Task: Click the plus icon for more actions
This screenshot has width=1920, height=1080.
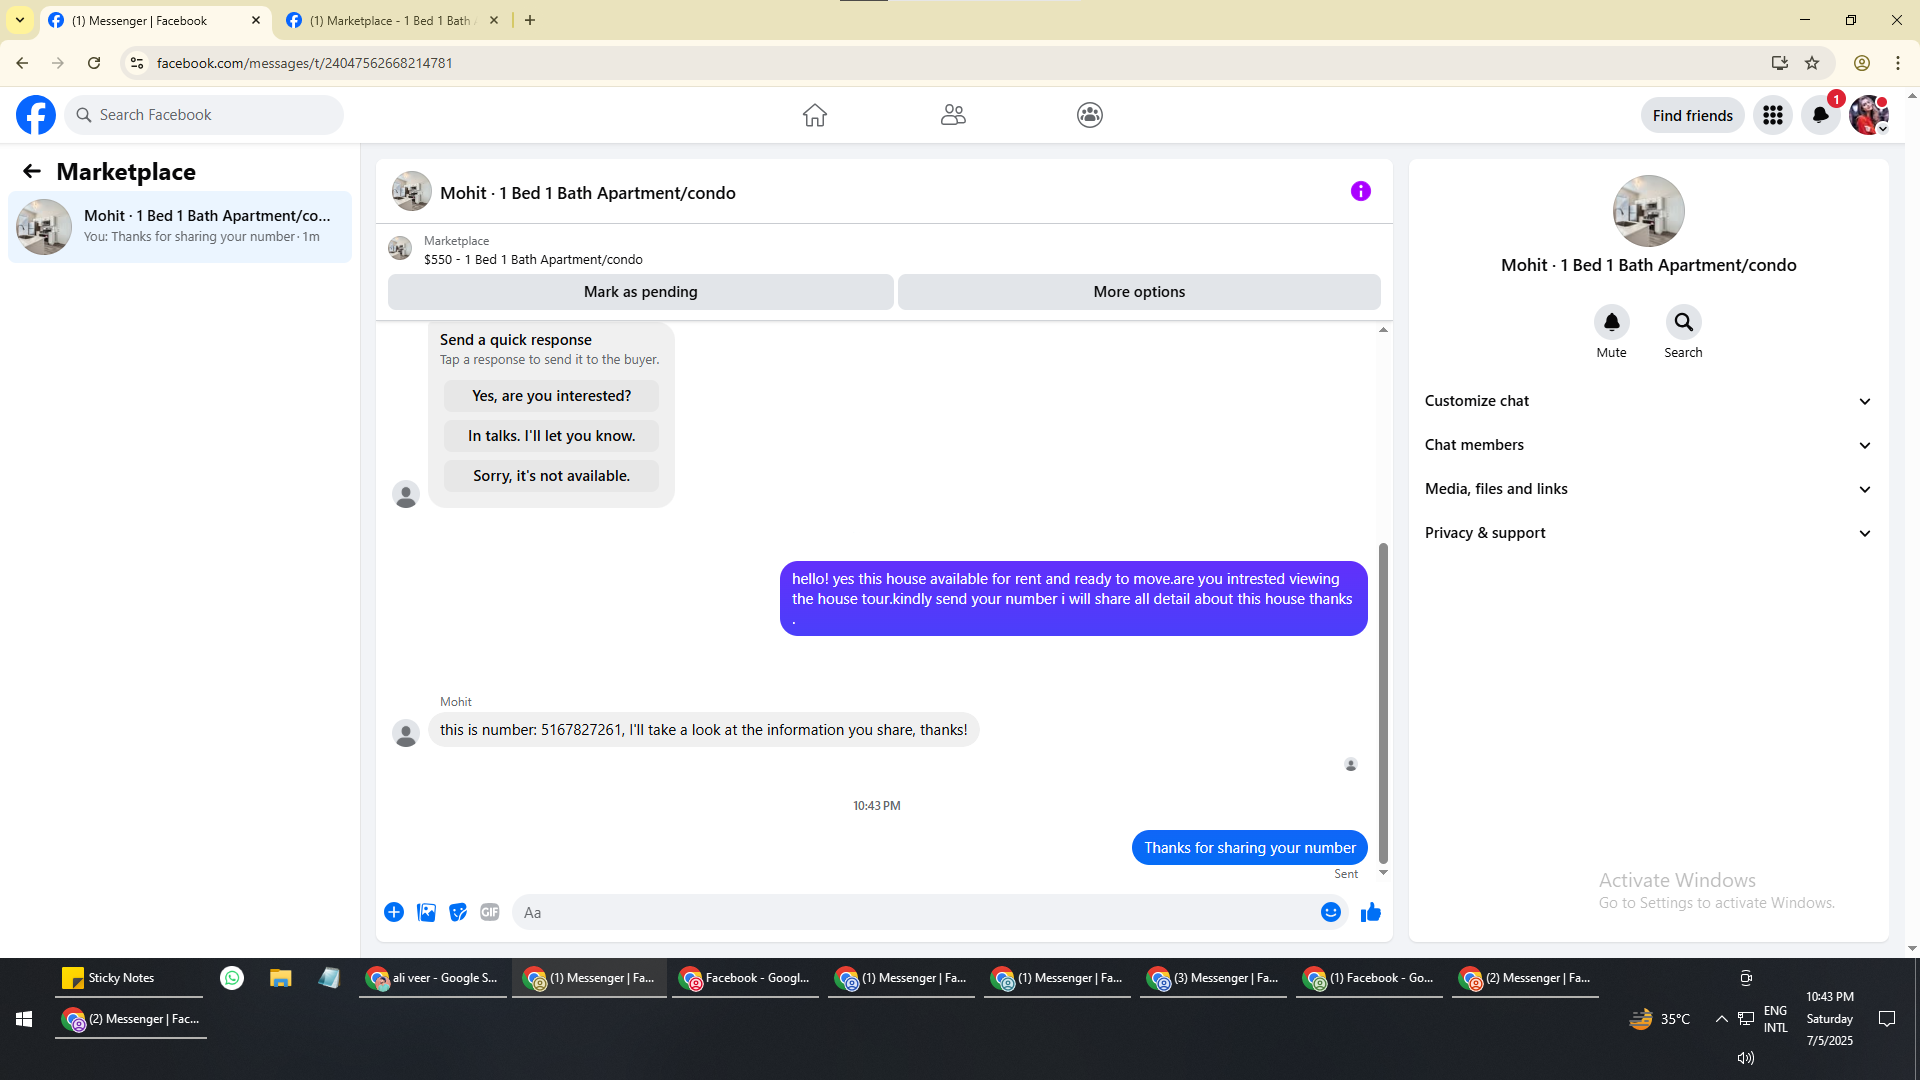Action: pos(394,912)
